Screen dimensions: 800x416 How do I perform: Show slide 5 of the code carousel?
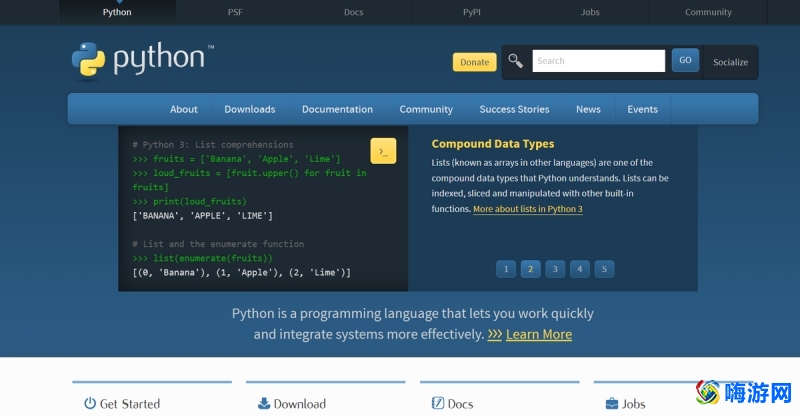click(604, 269)
